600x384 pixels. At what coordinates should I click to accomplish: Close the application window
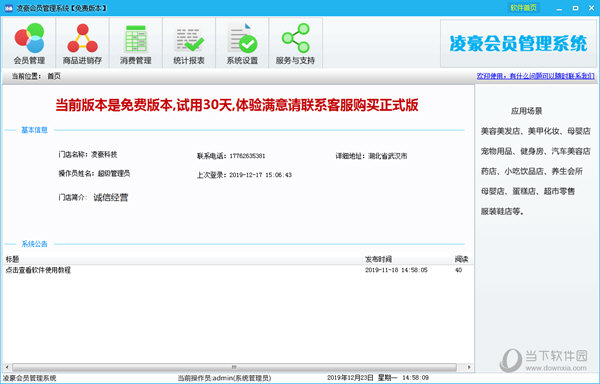(591, 8)
